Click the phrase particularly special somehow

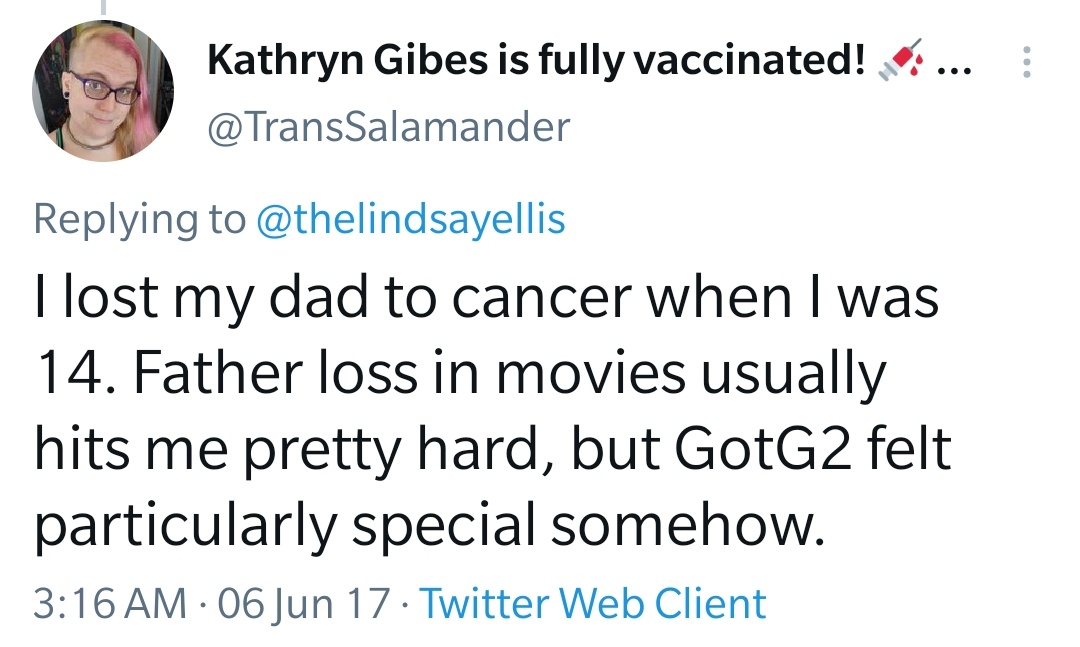click(430, 524)
